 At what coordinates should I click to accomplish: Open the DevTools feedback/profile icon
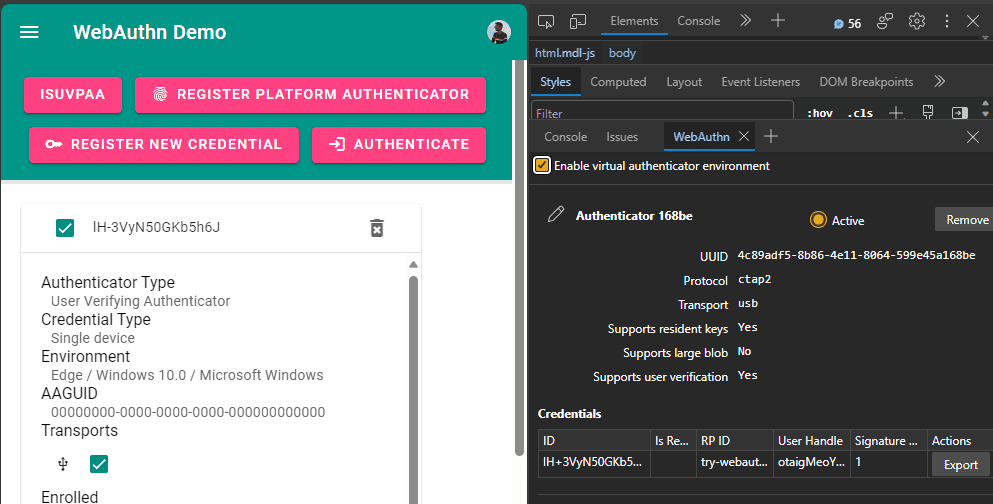coord(885,22)
